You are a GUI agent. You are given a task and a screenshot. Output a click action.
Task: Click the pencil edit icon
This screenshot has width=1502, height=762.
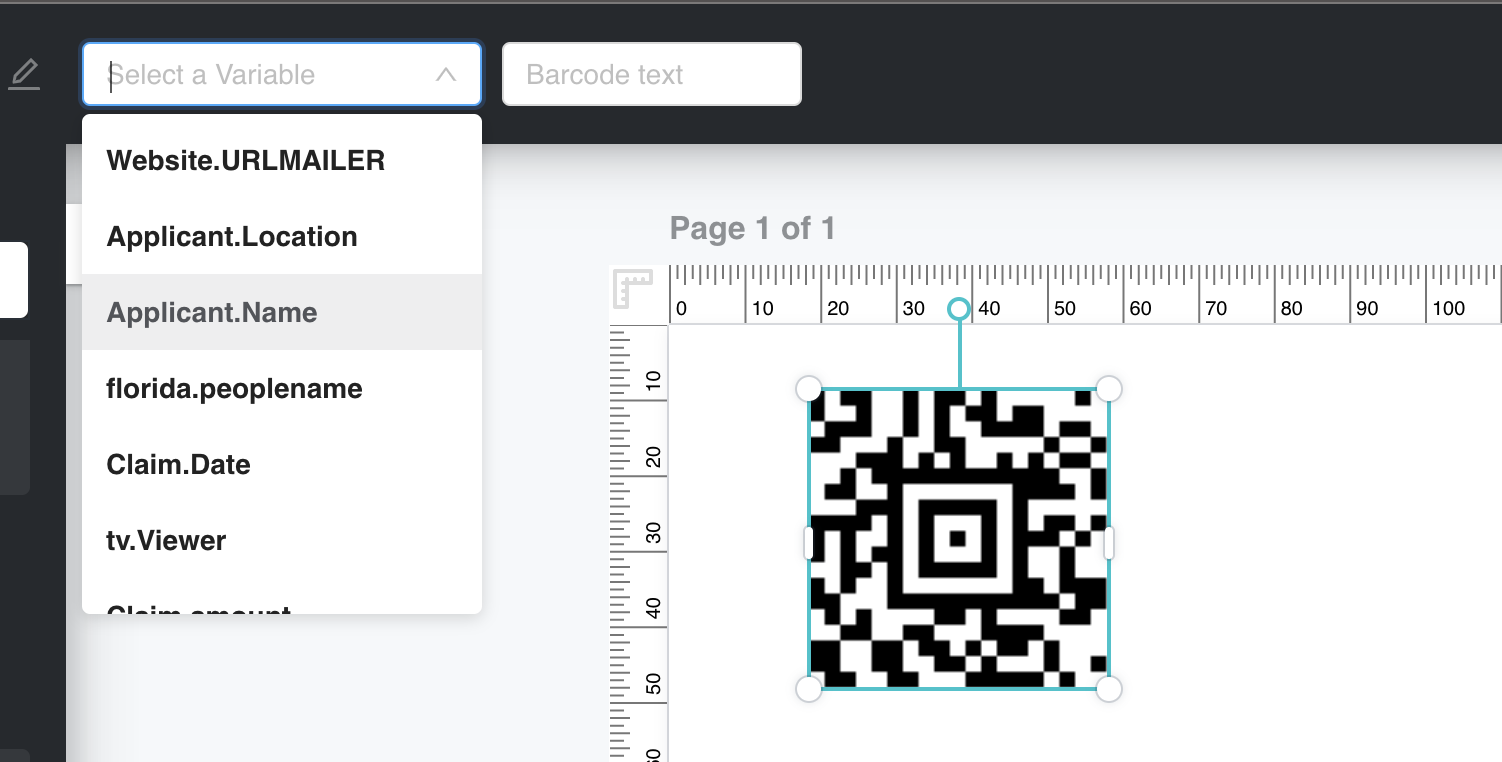click(x=25, y=75)
